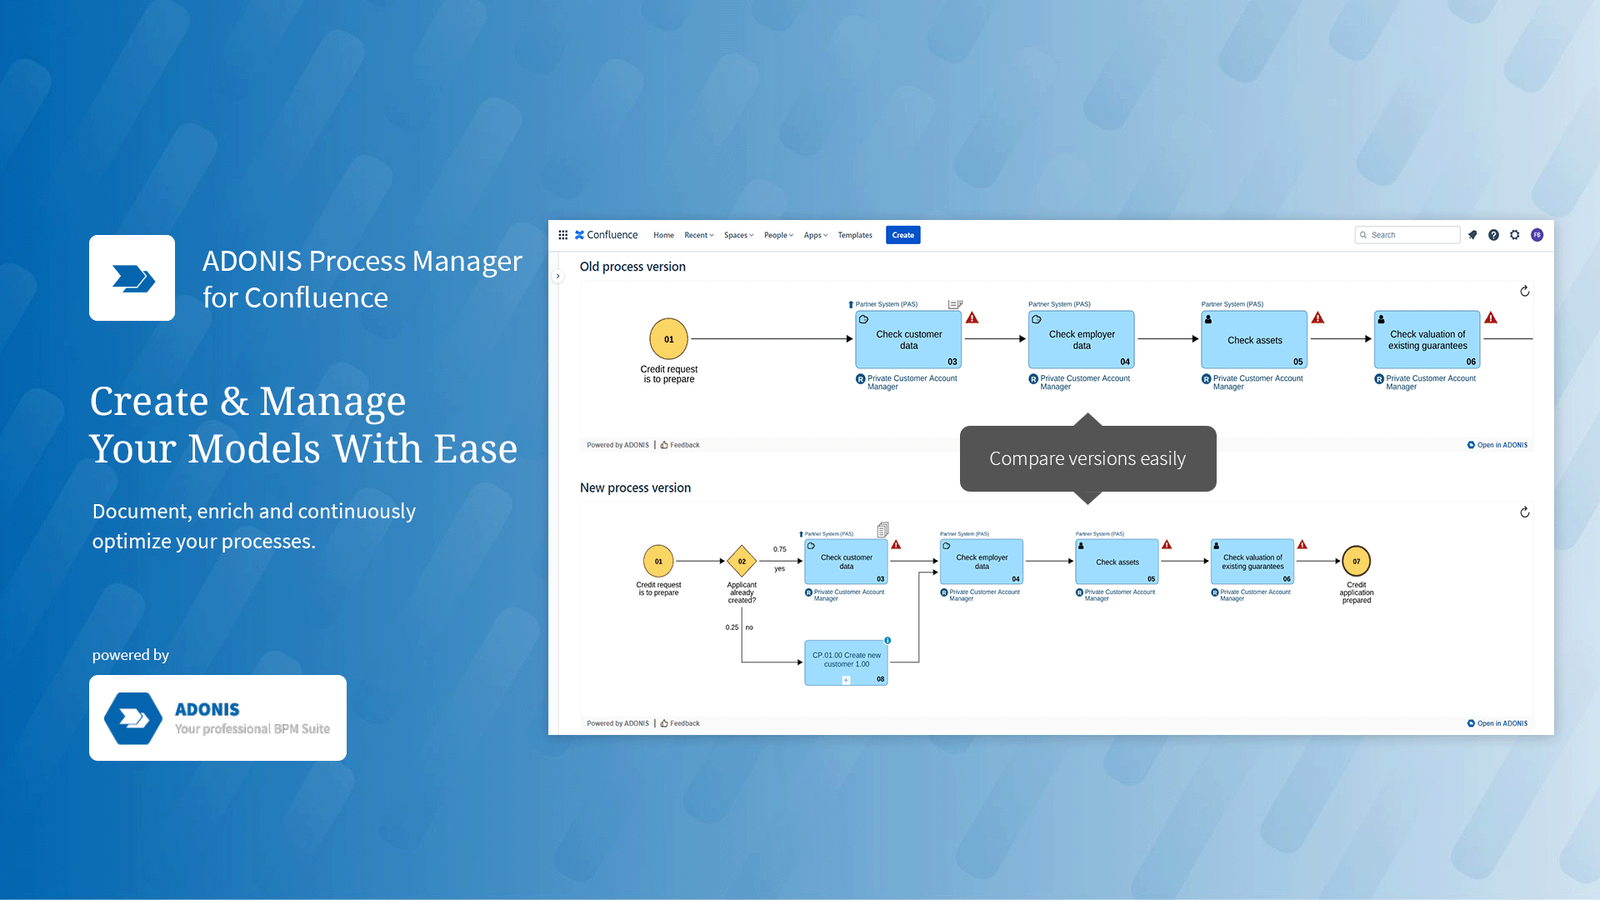
Task: Click Powered by ADONIS under new version
Action: (618, 723)
